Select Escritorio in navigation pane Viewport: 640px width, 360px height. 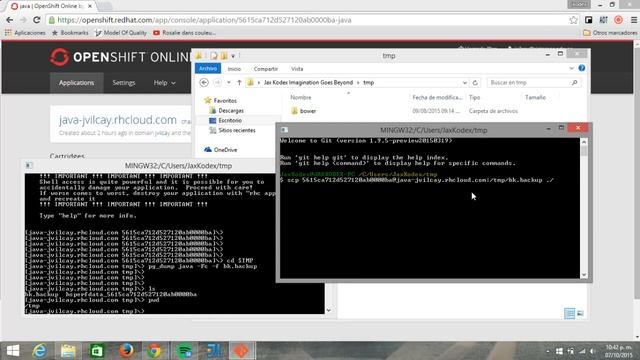click(226, 120)
